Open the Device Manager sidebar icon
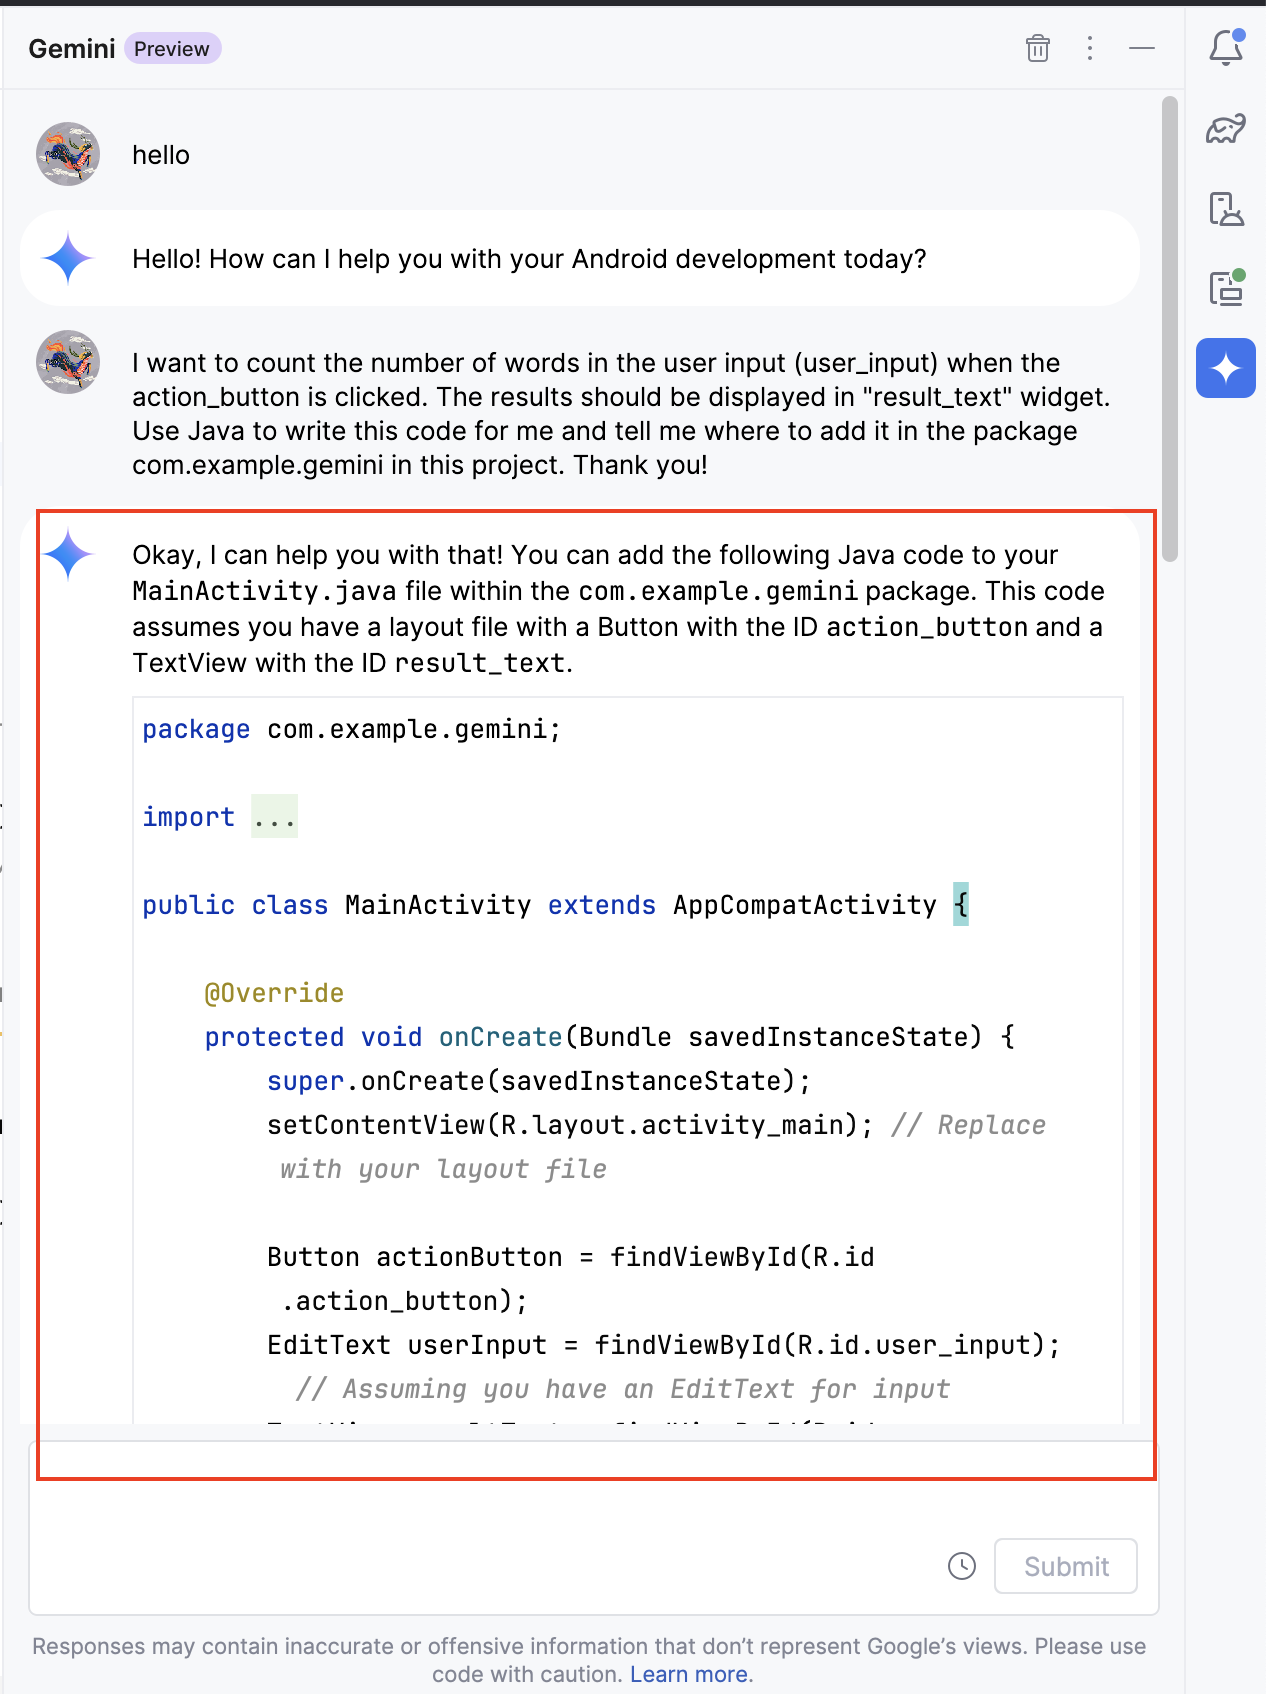 click(1225, 209)
